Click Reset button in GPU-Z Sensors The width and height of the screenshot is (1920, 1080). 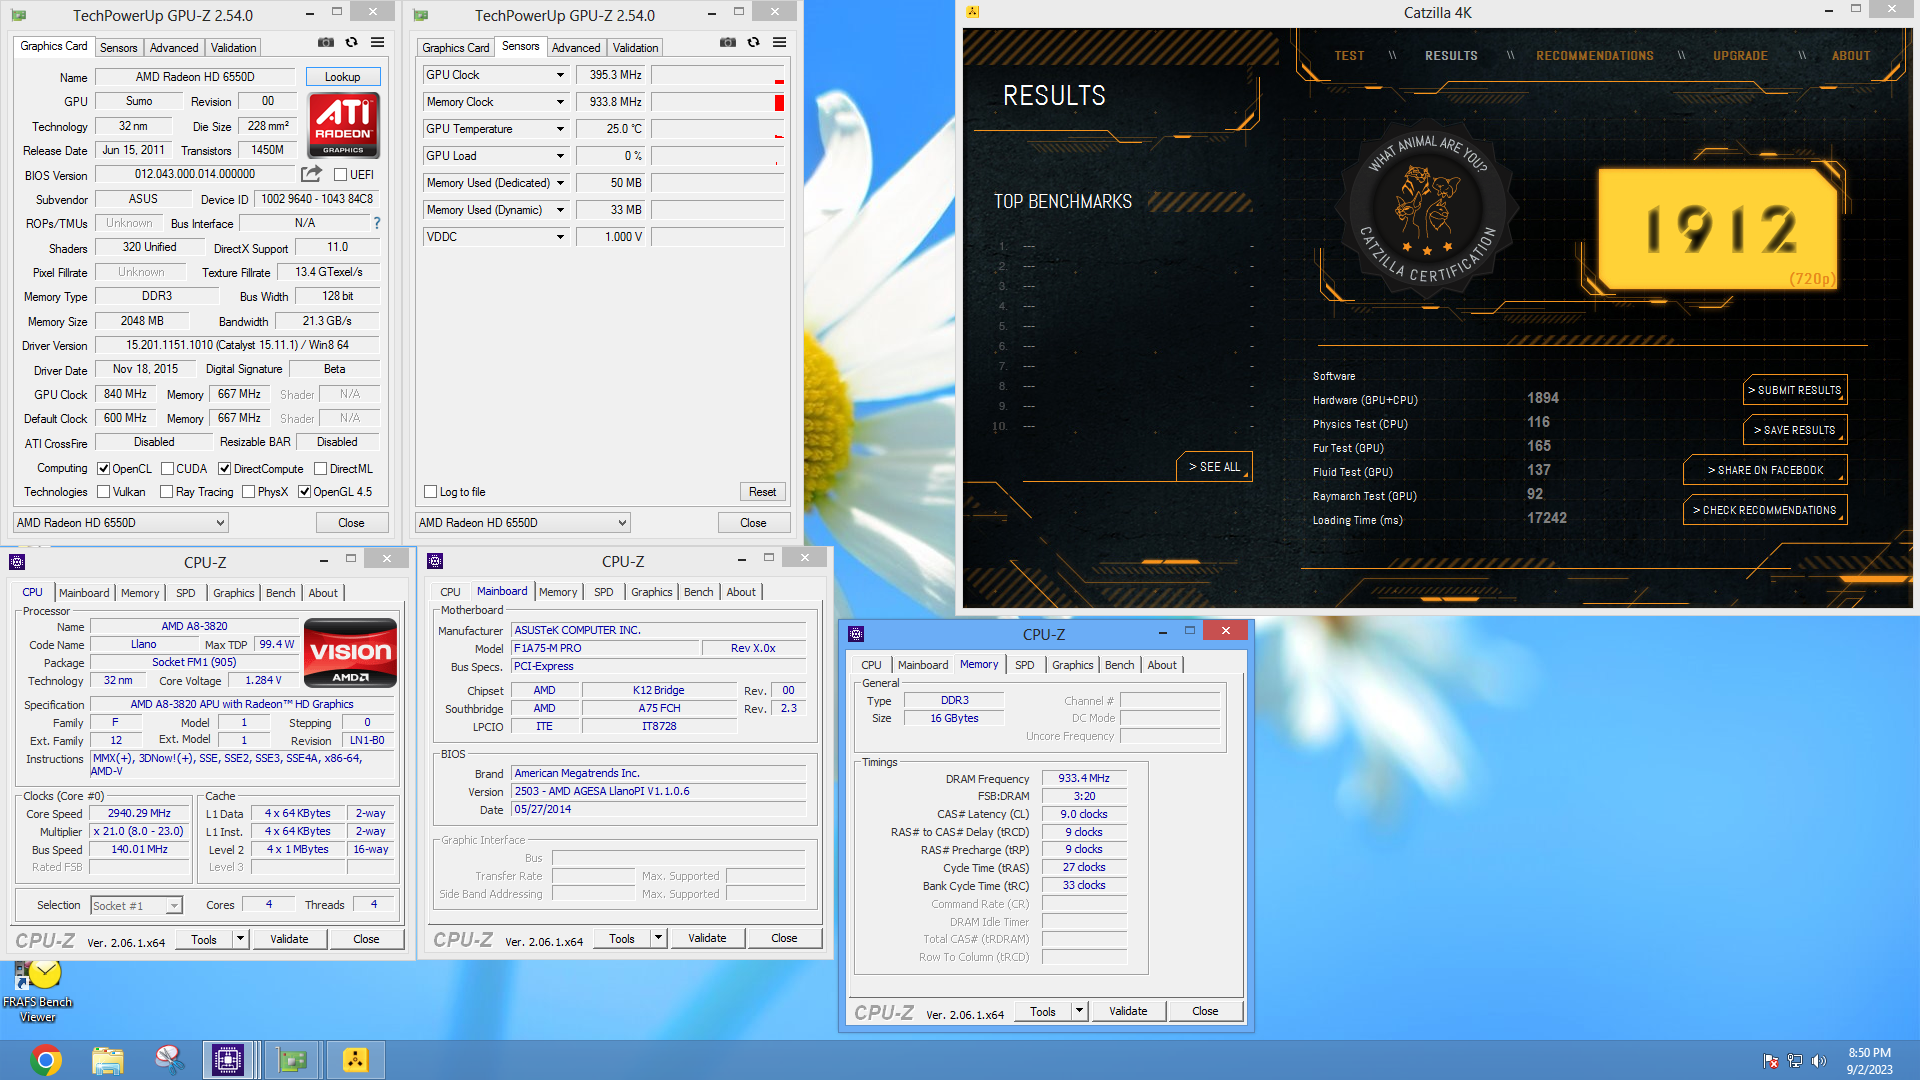coord(762,492)
